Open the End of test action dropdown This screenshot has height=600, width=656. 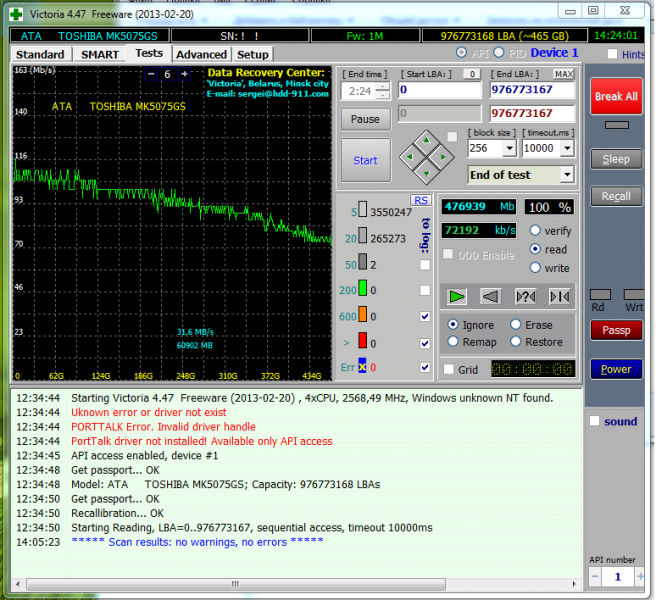(567, 175)
